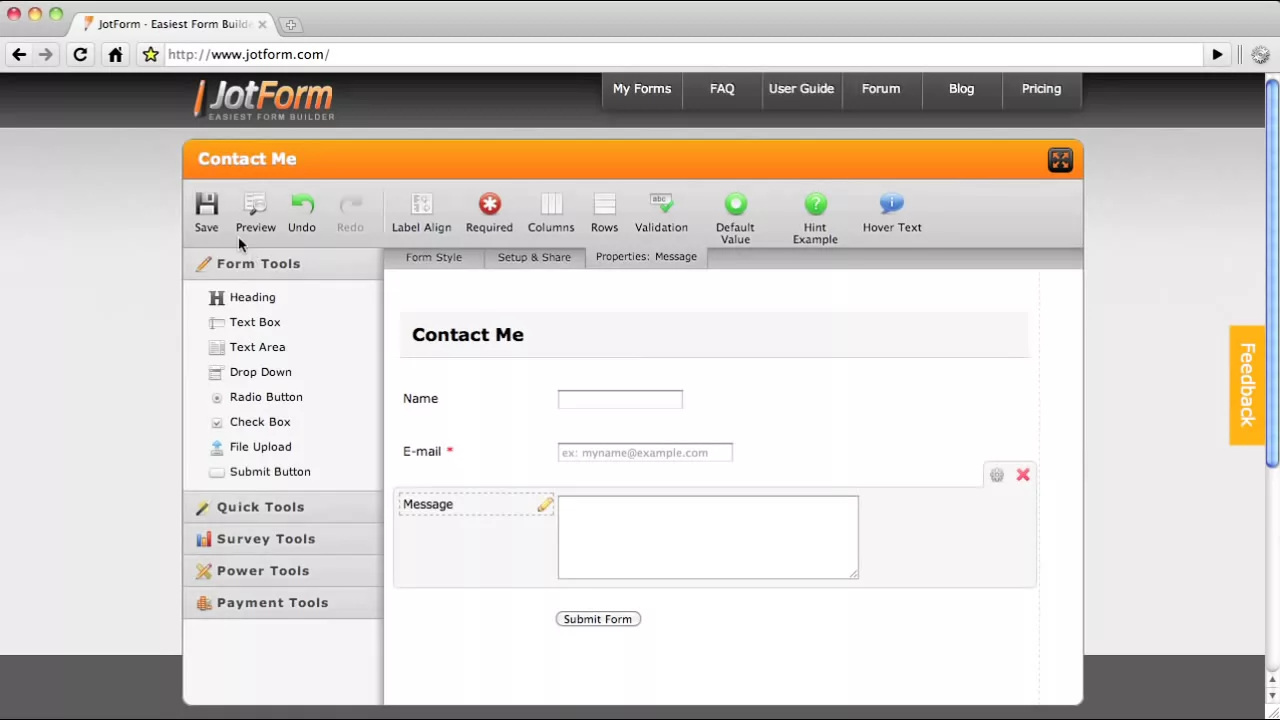This screenshot has height=720, width=1280.
Task: View the Pricing page
Action: pyautogui.click(x=1041, y=89)
